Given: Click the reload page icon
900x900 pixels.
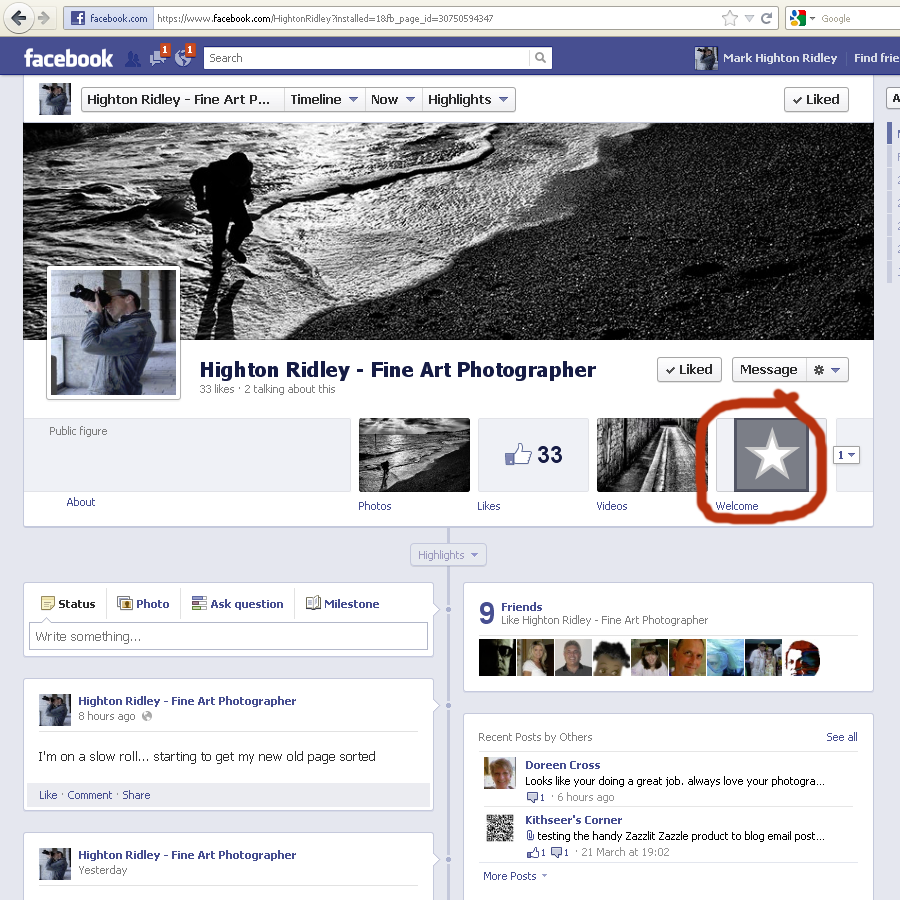Looking at the screenshot, I should tap(766, 18).
